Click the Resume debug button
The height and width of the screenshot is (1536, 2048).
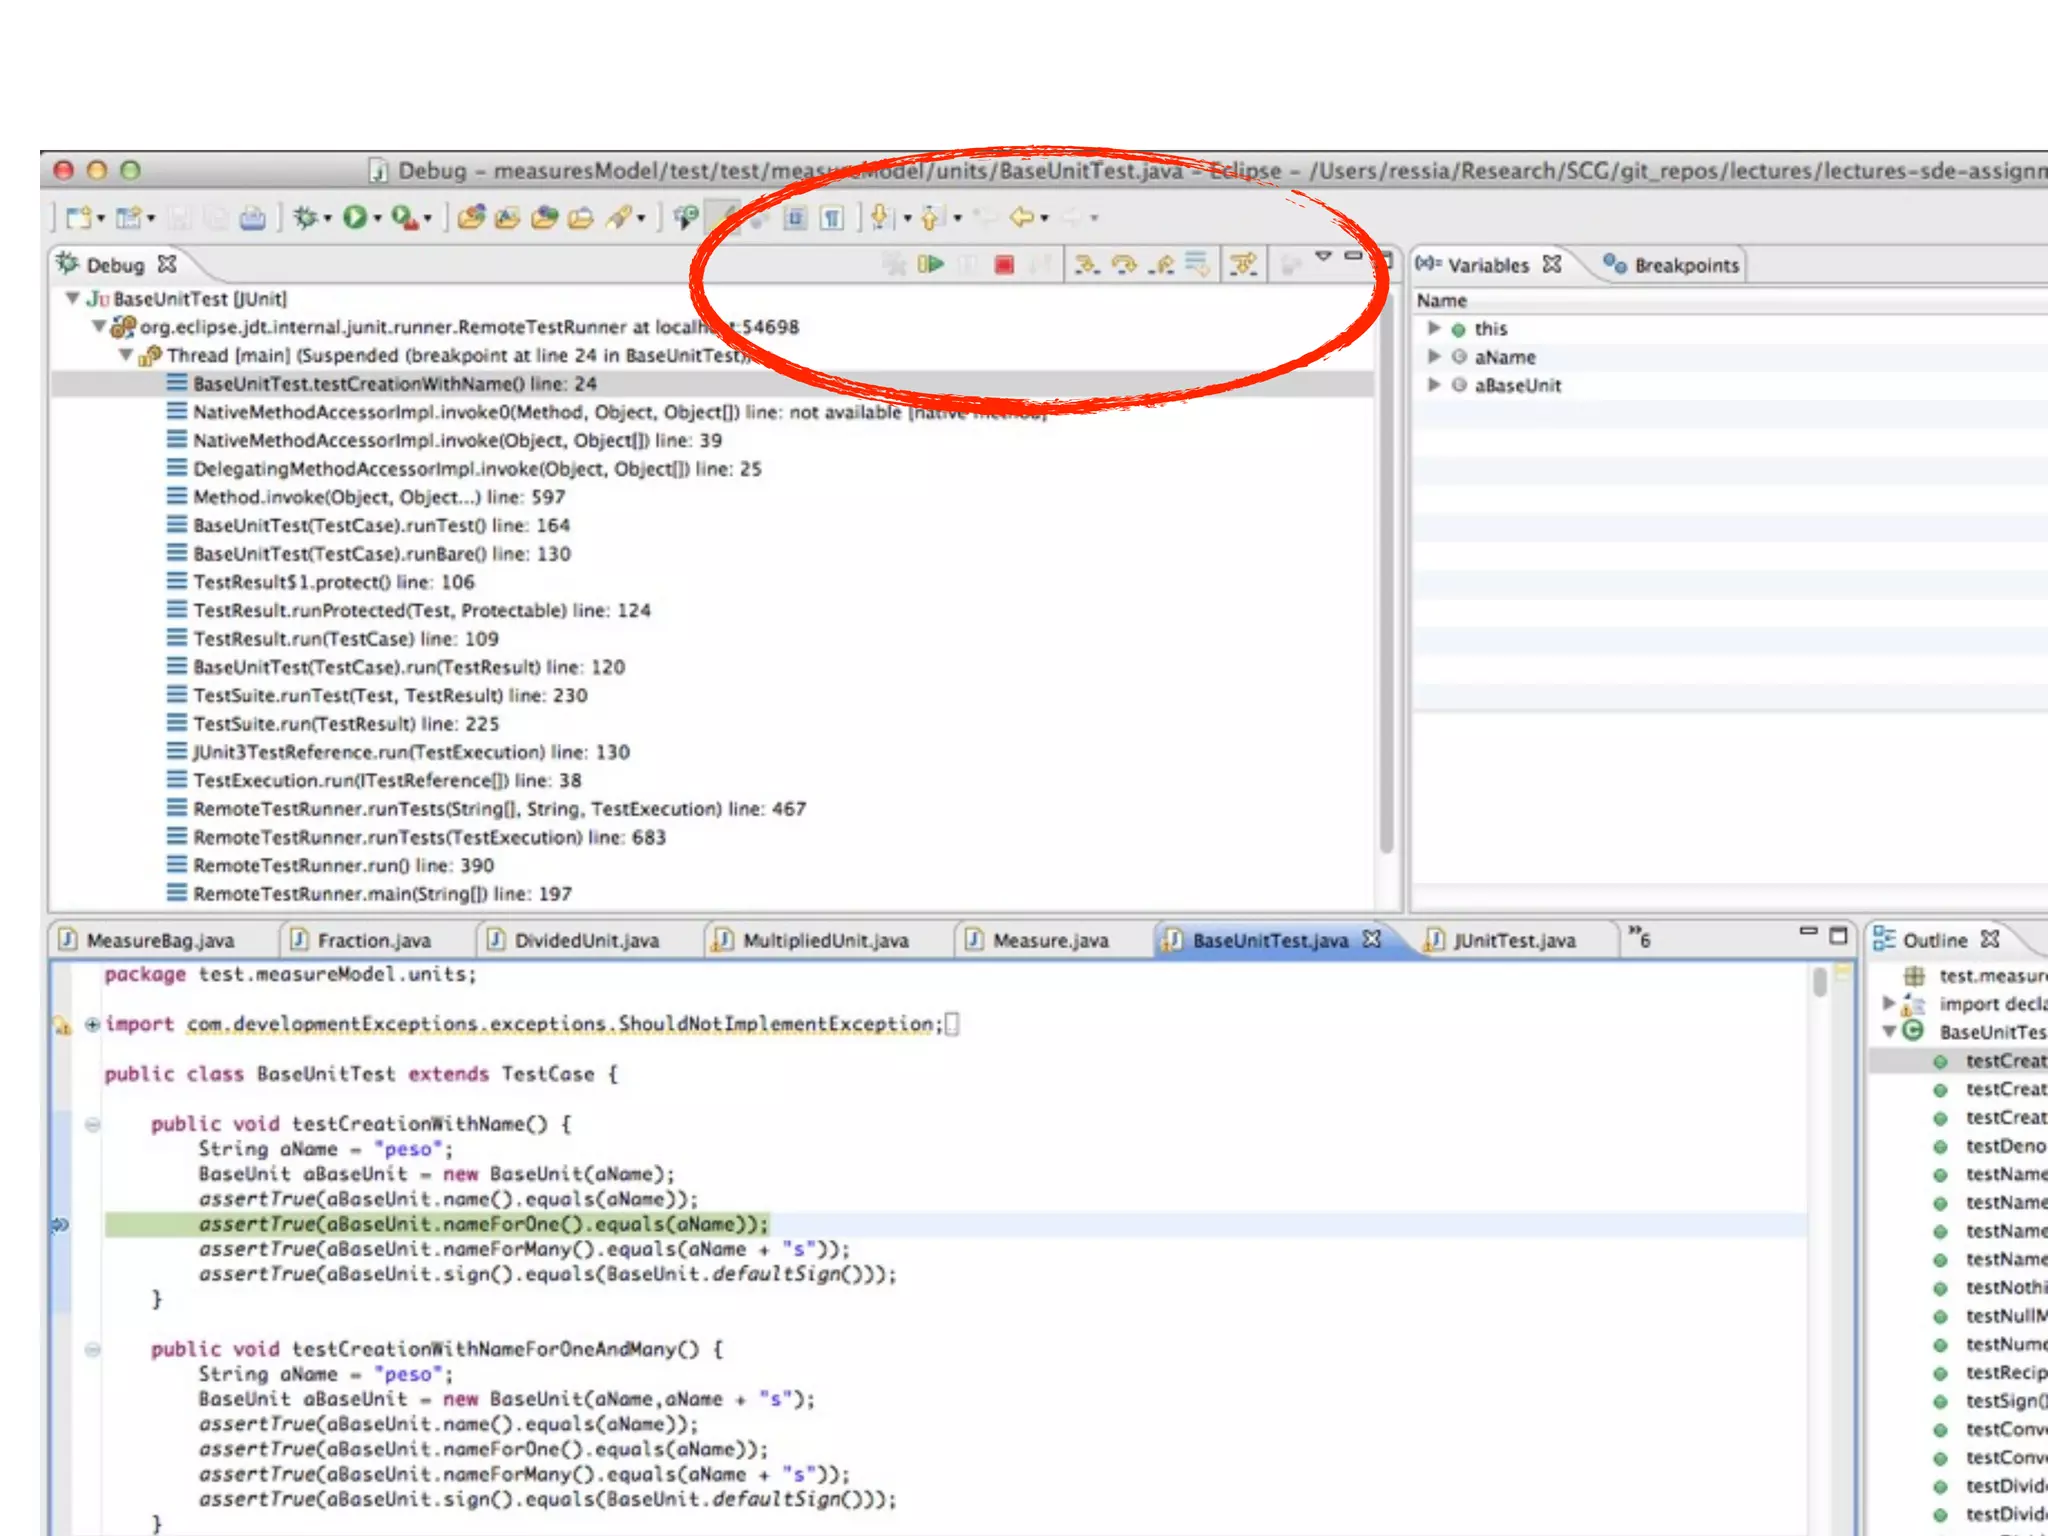(x=931, y=265)
